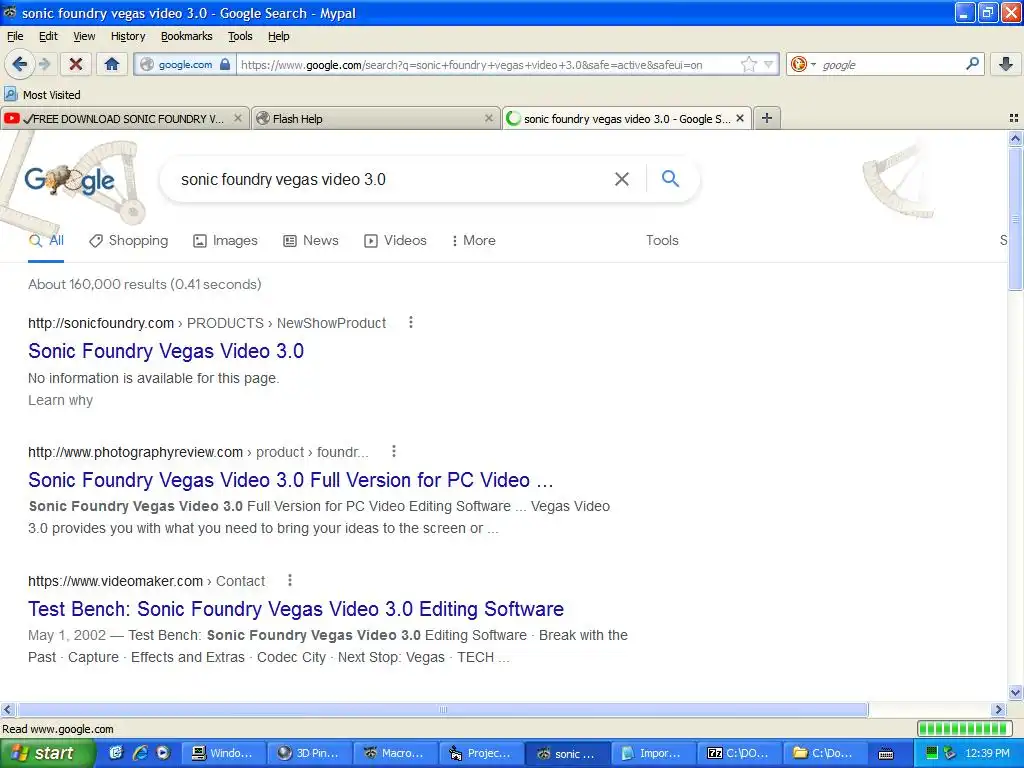
Task: Bookmark this page with the star icon
Action: point(748,64)
